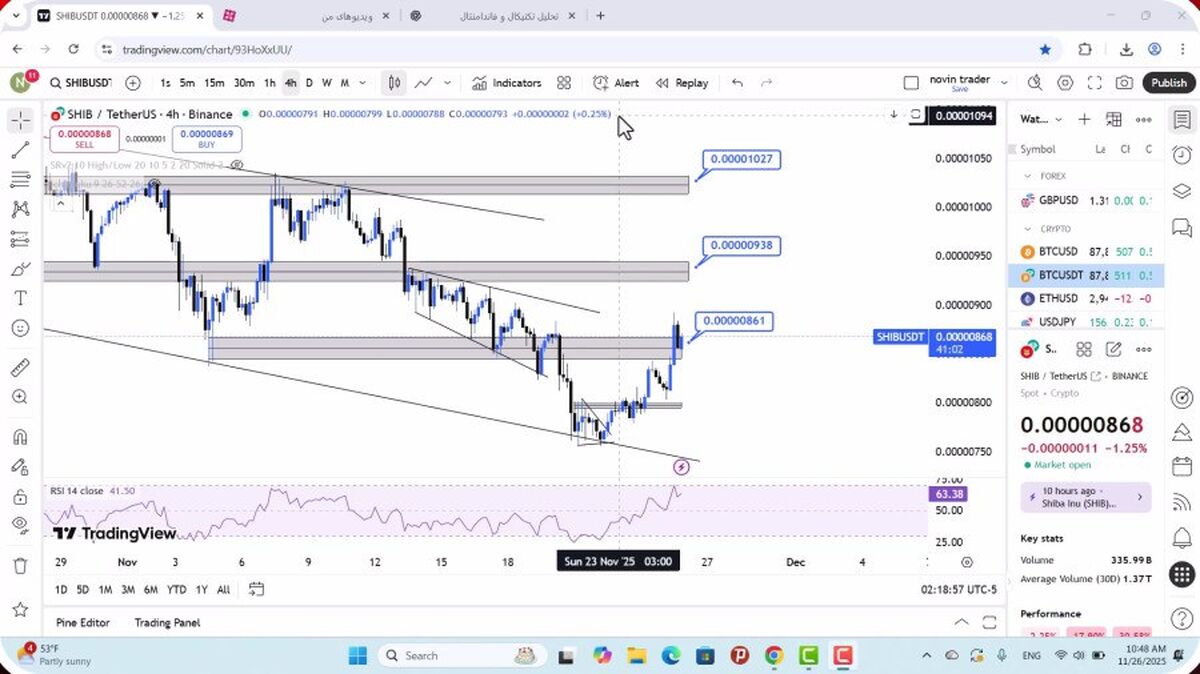Viewport: 1200px width, 674px height.
Task: Collapse the CRYPTO watchlist section
Action: (x=1027, y=229)
